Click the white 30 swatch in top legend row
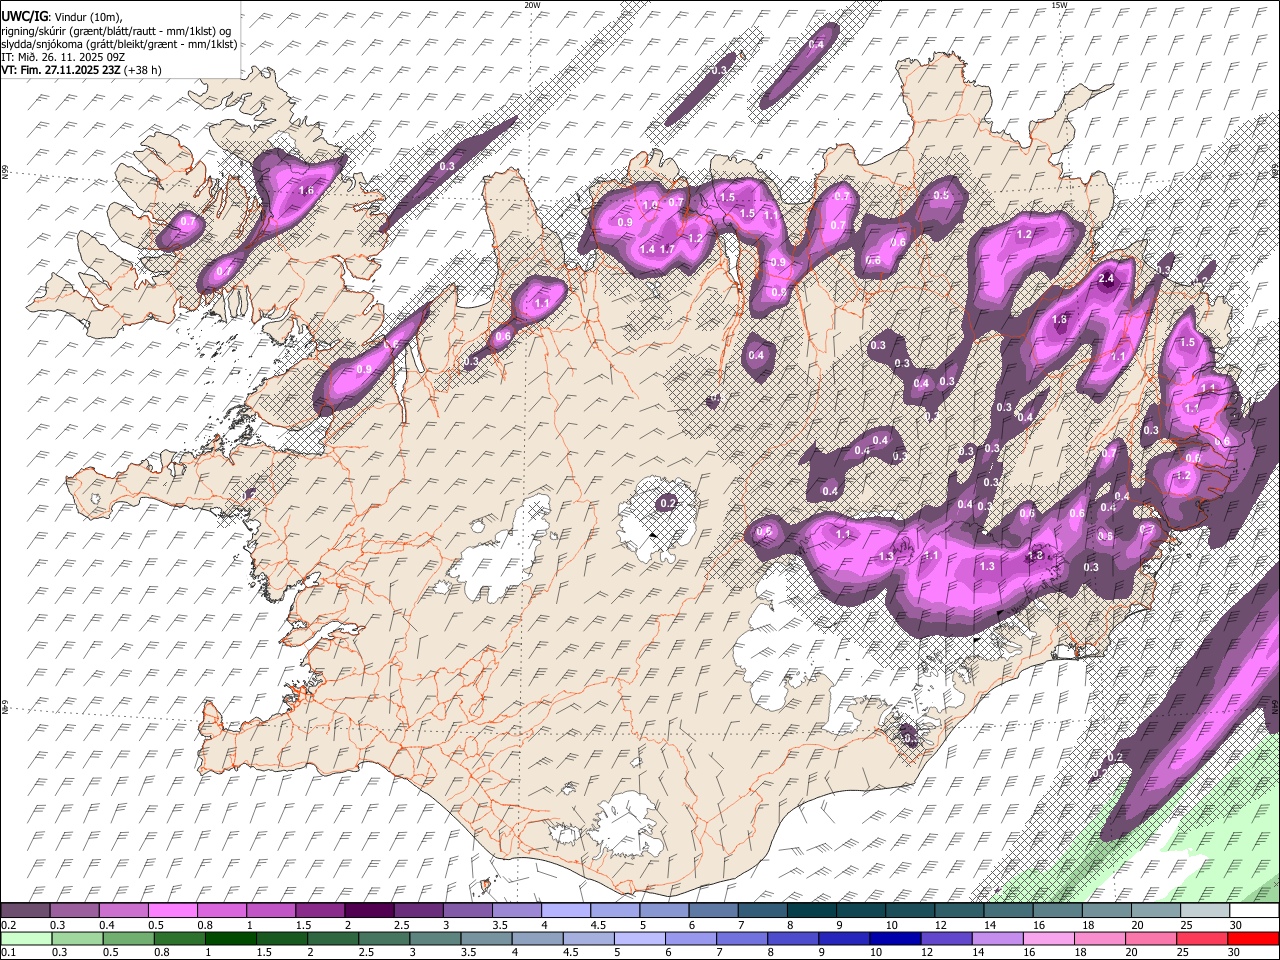The width and height of the screenshot is (1280, 960). click(1255, 911)
